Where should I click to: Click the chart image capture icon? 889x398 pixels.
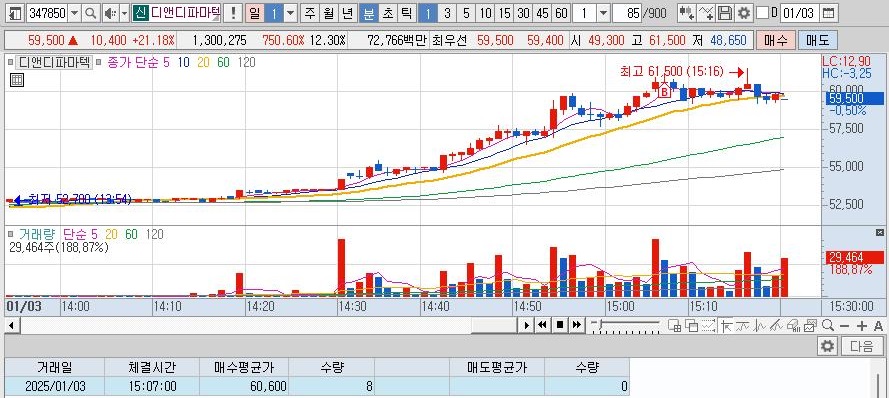[811, 325]
